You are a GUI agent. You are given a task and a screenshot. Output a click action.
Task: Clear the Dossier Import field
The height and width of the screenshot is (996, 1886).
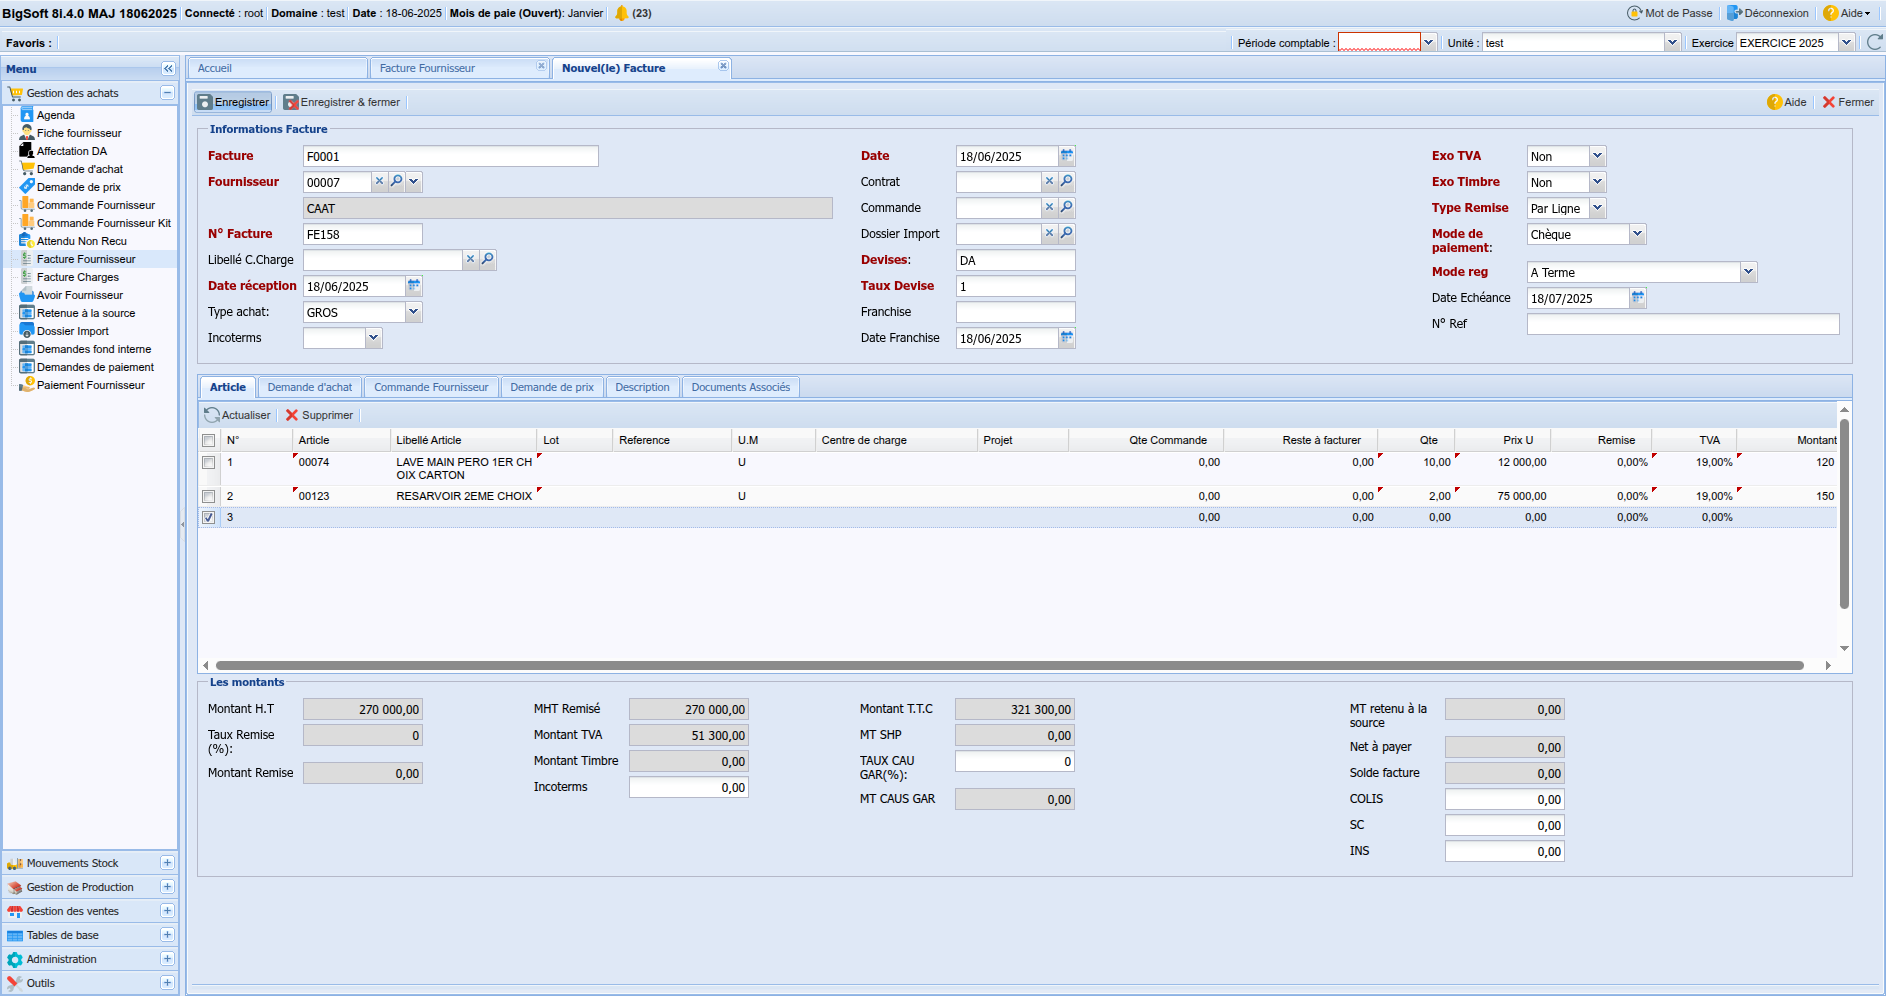click(x=1049, y=234)
